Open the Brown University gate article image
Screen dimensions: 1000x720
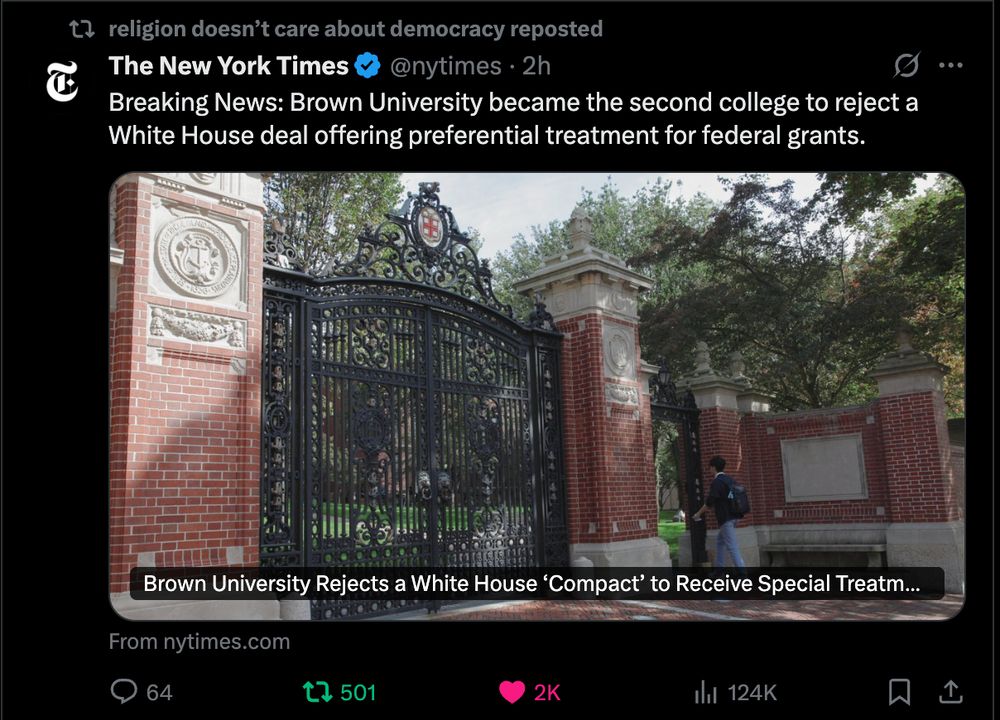[537, 396]
